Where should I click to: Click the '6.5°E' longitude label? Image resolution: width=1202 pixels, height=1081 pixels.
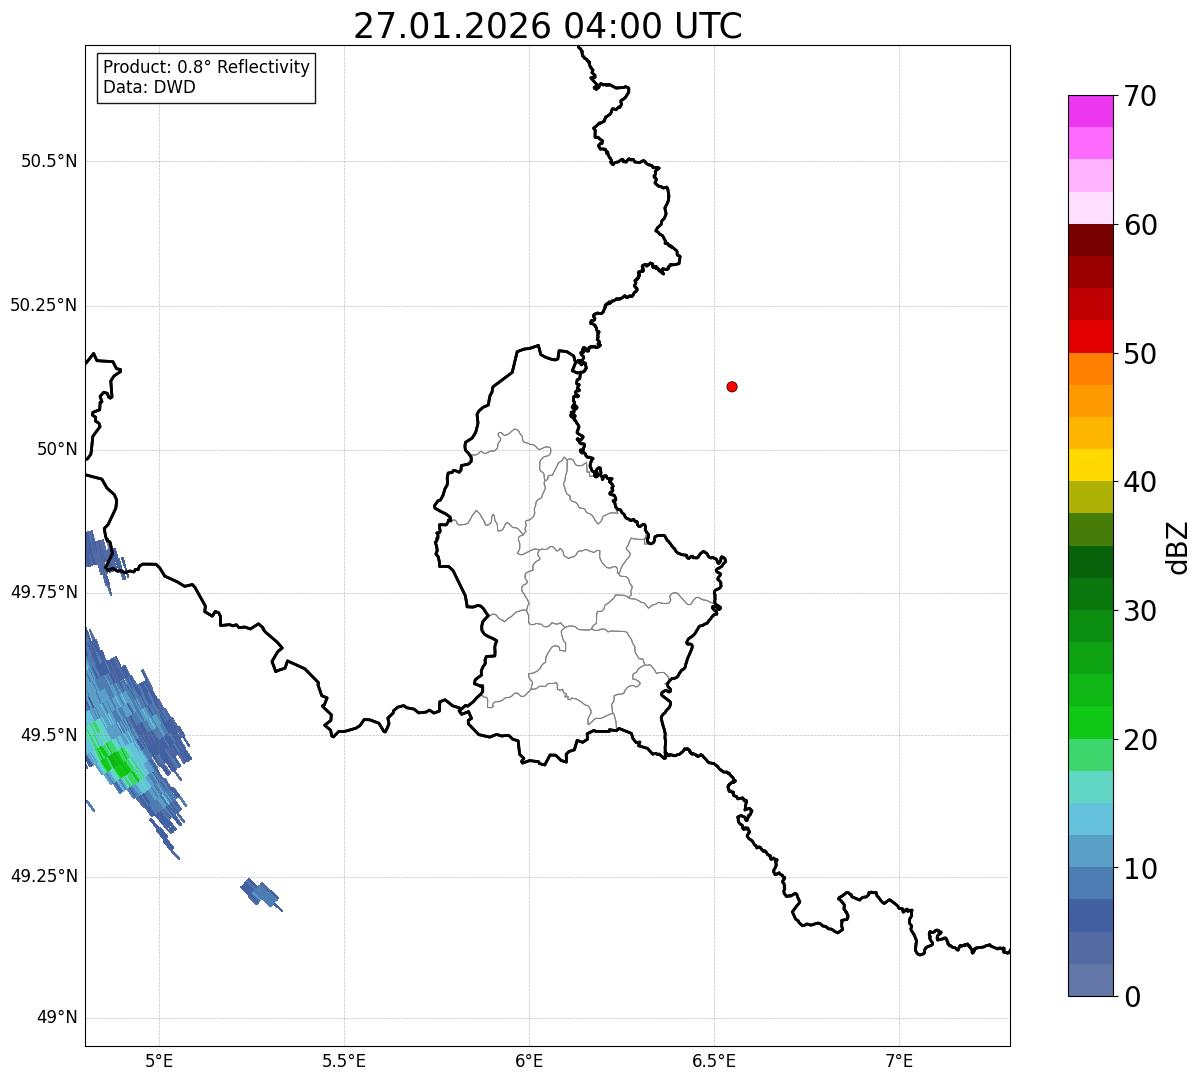pyautogui.click(x=715, y=1060)
